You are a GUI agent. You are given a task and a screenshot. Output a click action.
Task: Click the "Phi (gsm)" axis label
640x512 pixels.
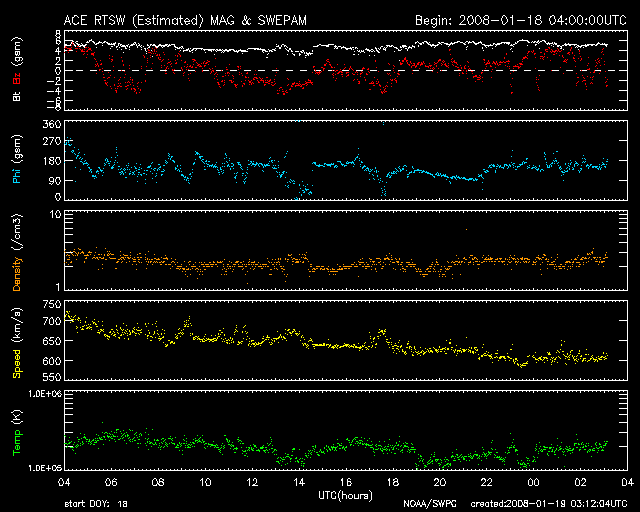pyautogui.click(x=17, y=159)
